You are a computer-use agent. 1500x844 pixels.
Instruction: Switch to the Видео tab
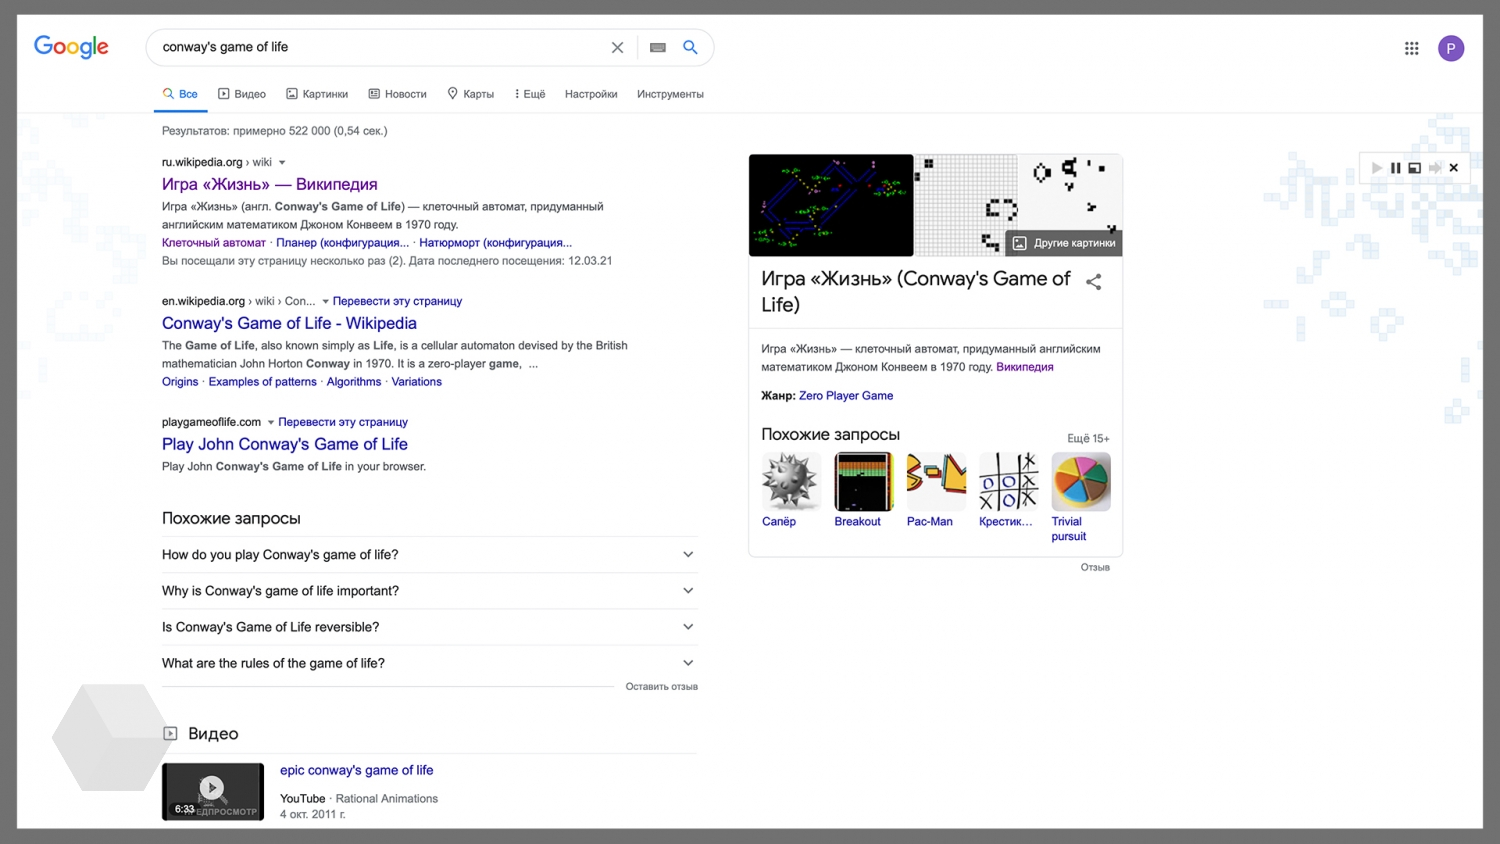coord(242,94)
